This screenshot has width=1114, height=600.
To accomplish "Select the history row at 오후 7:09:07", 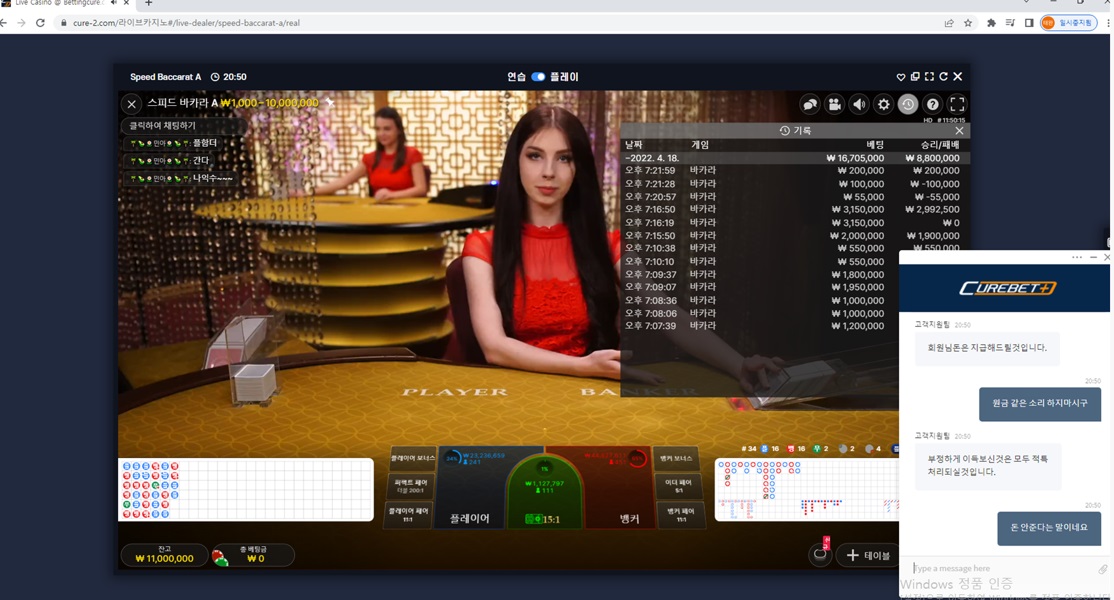I will [760, 288].
